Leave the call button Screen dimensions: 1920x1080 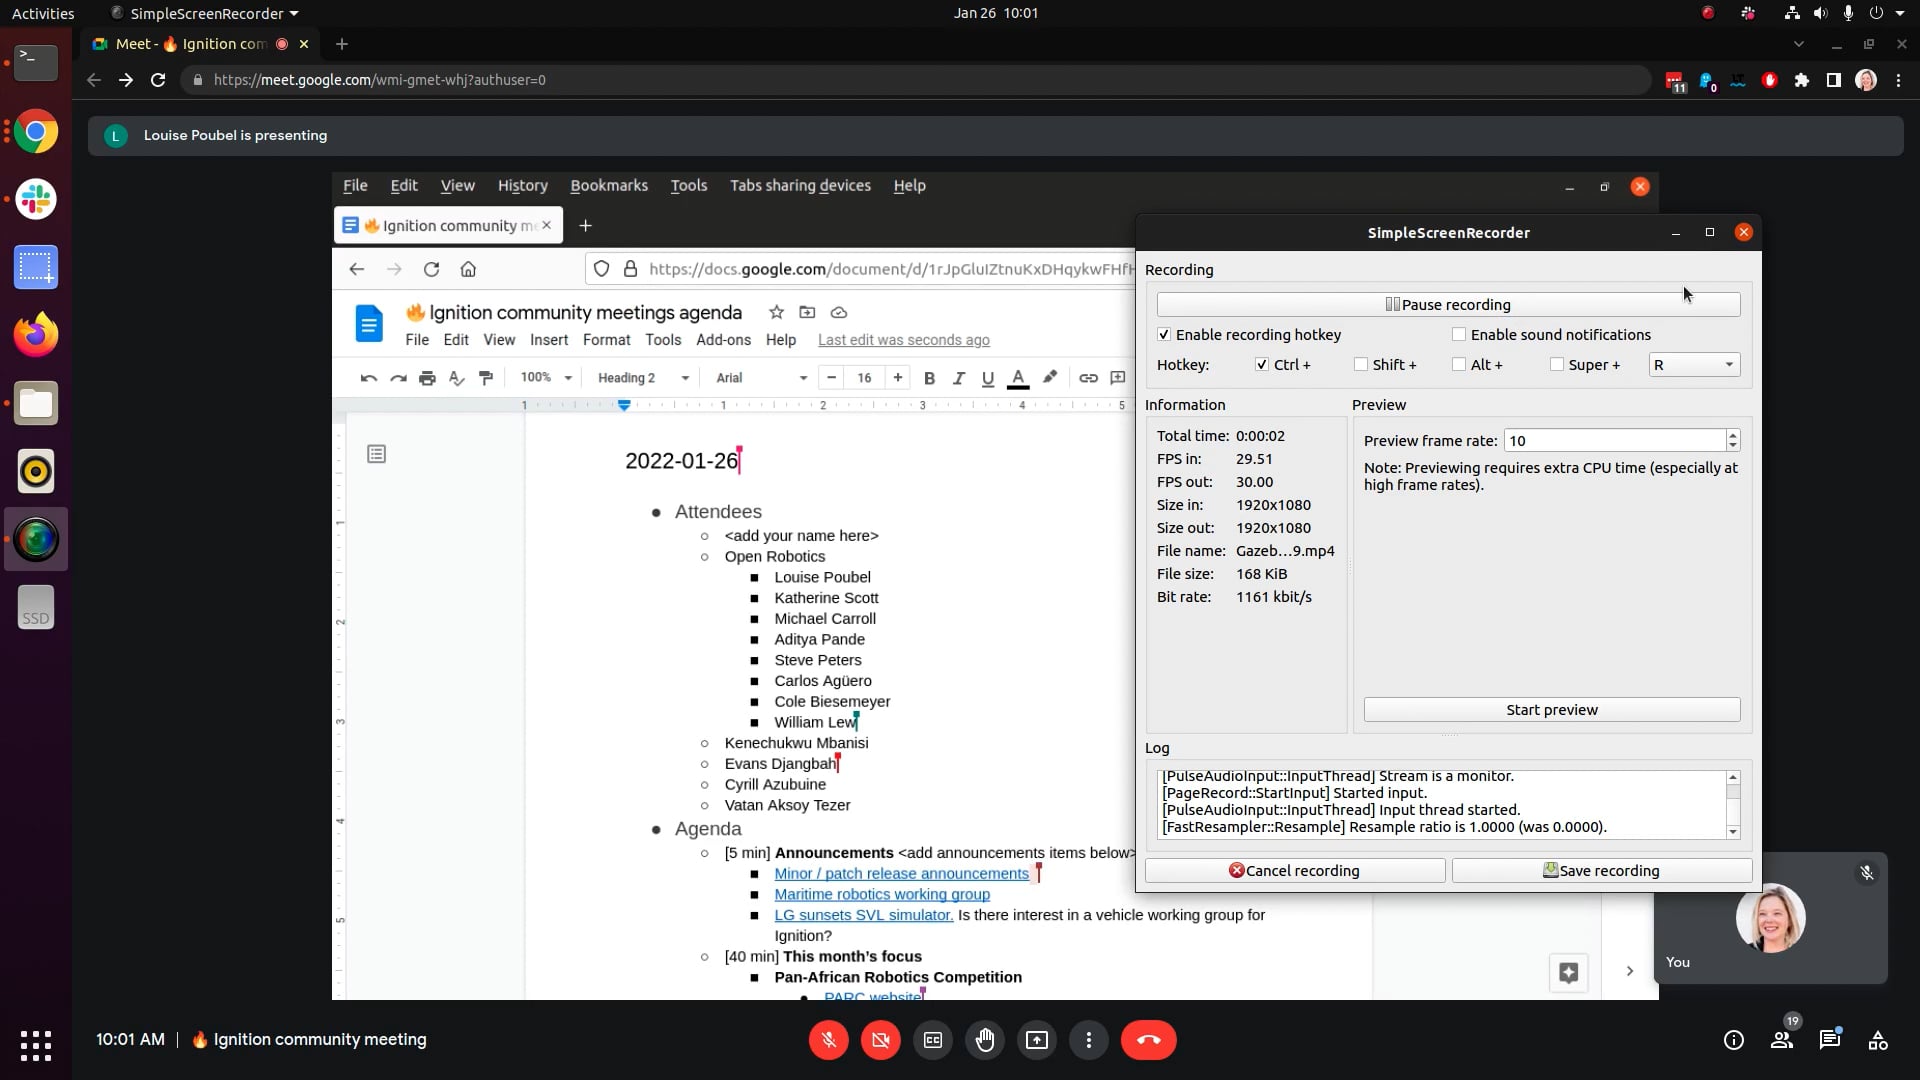1149,1040
